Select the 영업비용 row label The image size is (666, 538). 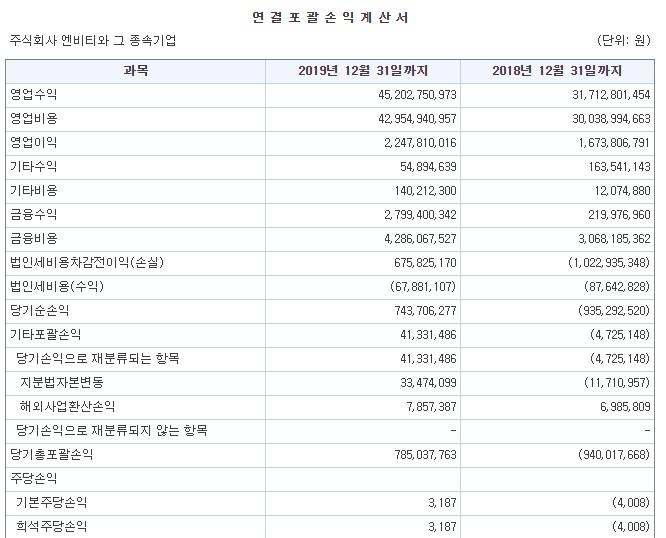tap(34, 118)
